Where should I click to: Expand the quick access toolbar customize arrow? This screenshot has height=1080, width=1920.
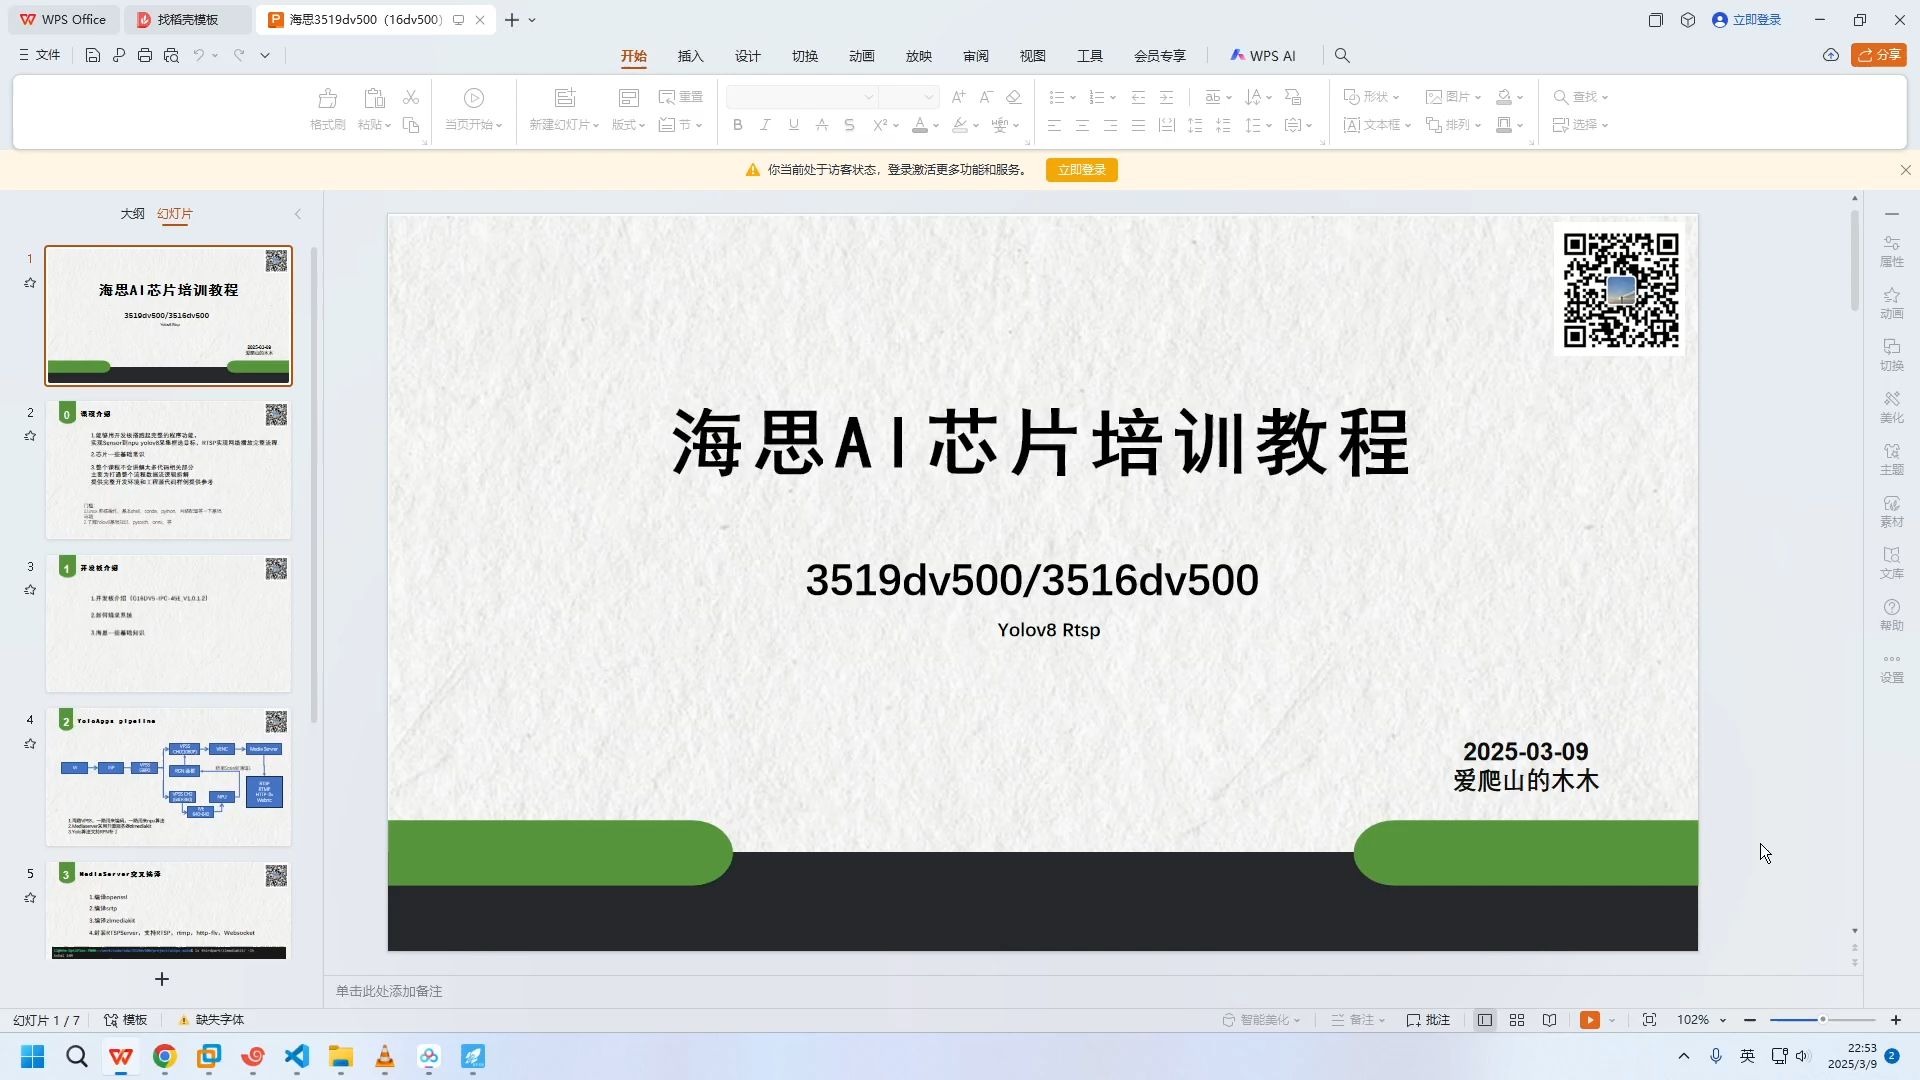(265, 56)
